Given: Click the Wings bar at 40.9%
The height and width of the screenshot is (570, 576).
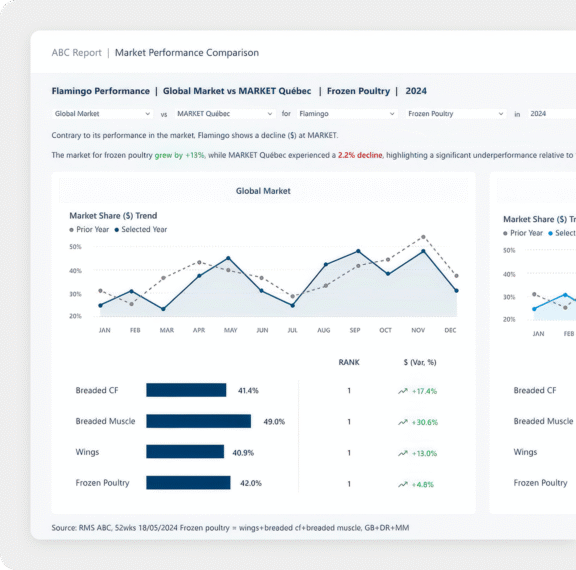Looking at the screenshot, I should [185, 452].
